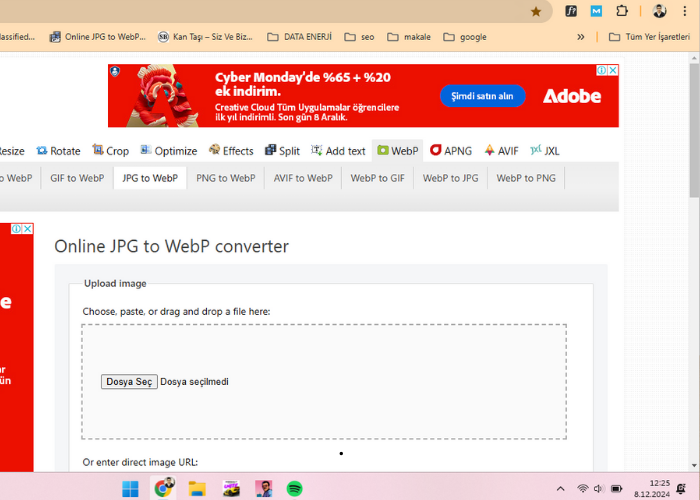Viewport: 700px width, 500px height.
Task: Switch to WebP to PNG tab
Action: pos(526,178)
